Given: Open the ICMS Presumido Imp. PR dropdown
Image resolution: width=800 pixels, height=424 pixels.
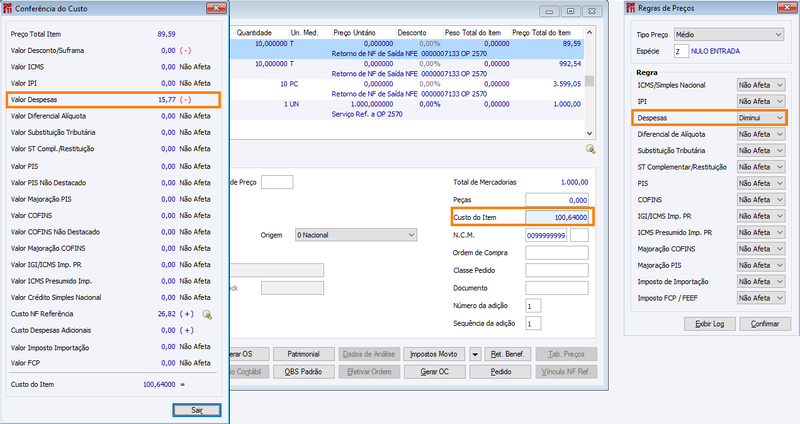Looking at the screenshot, I should click(761, 232).
